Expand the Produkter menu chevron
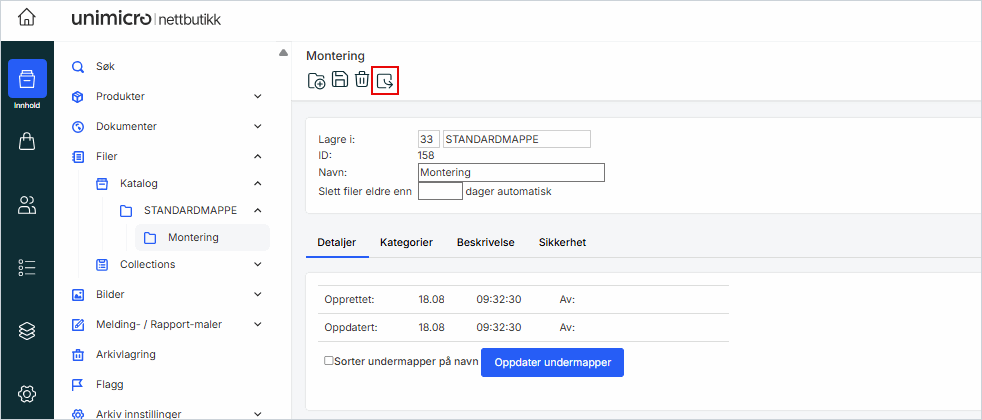982x420 pixels. click(257, 97)
